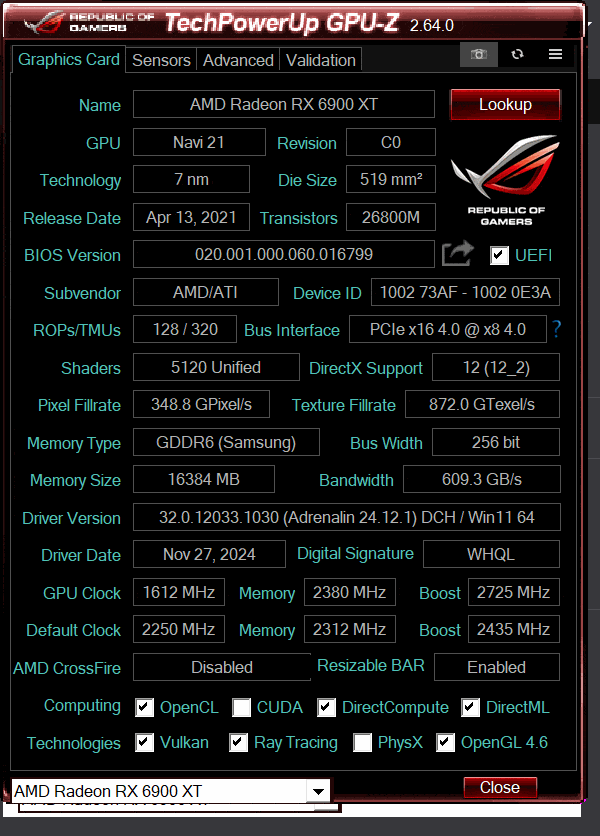Click the BIOS Version value field
600x836 pixels.
[284, 254]
